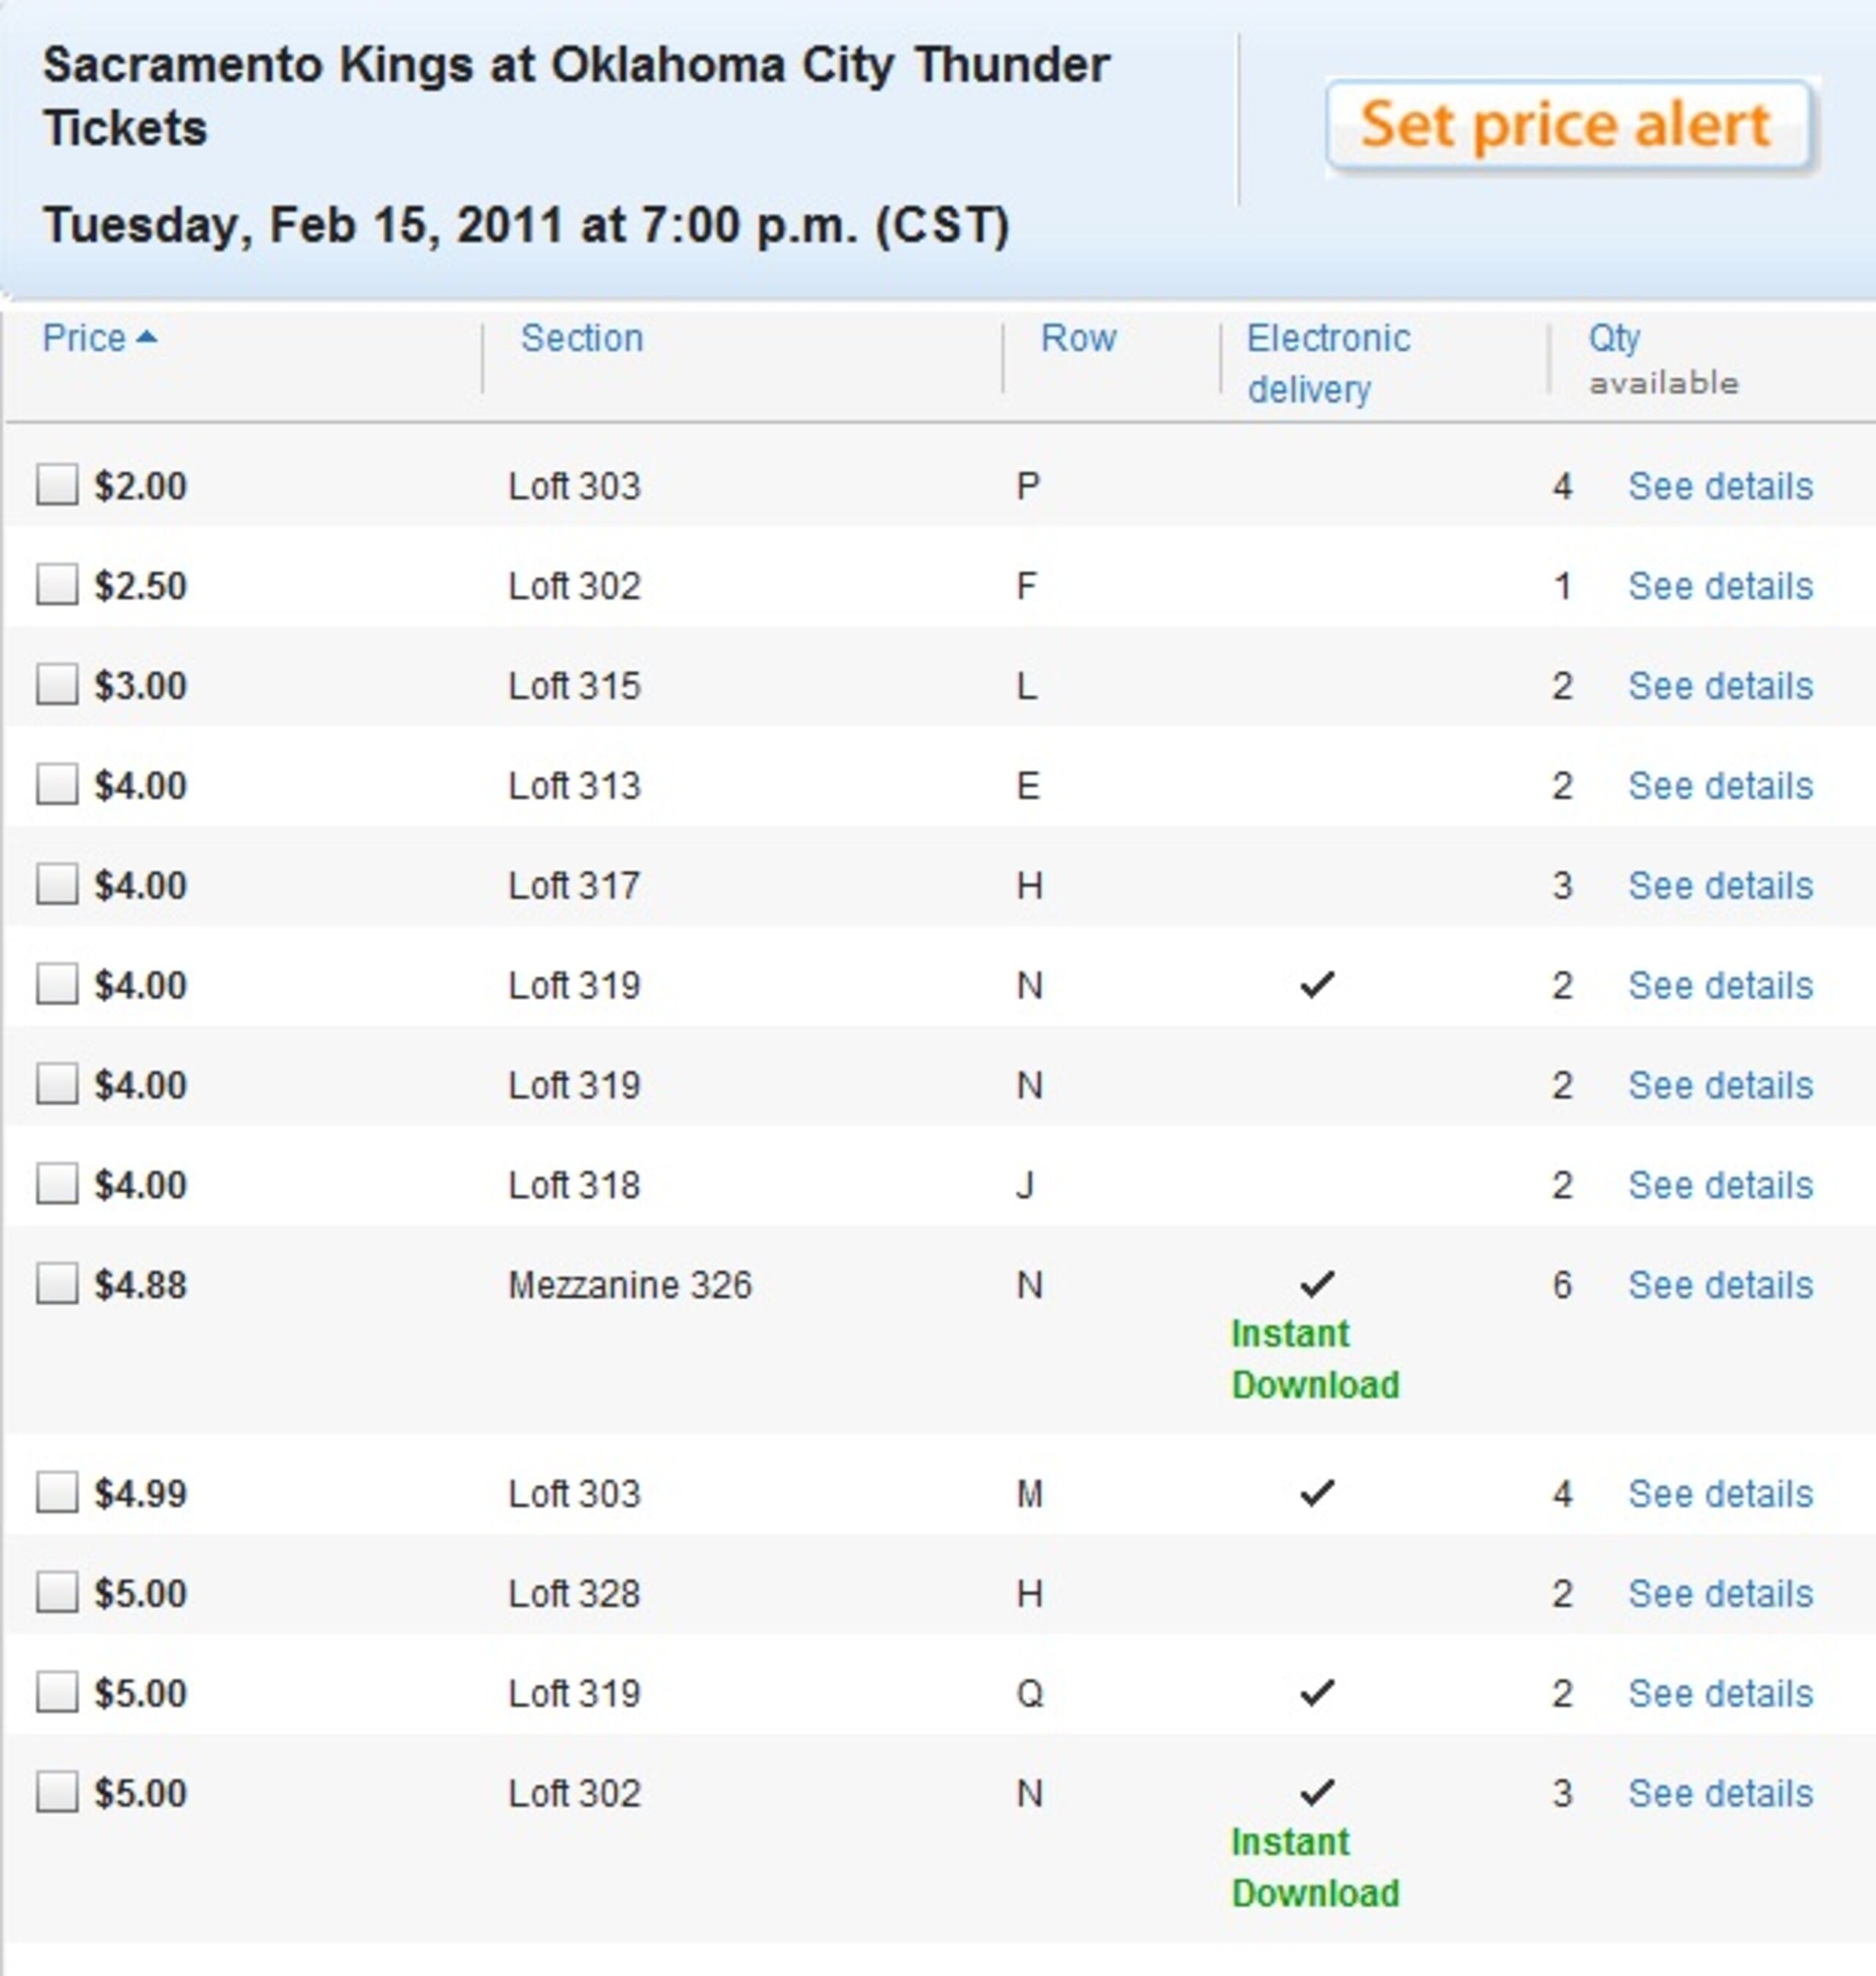The image size is (1876, 1976).
Task: Click Instant Download label for Mezzanine 326
Action: [1315, 1359]
